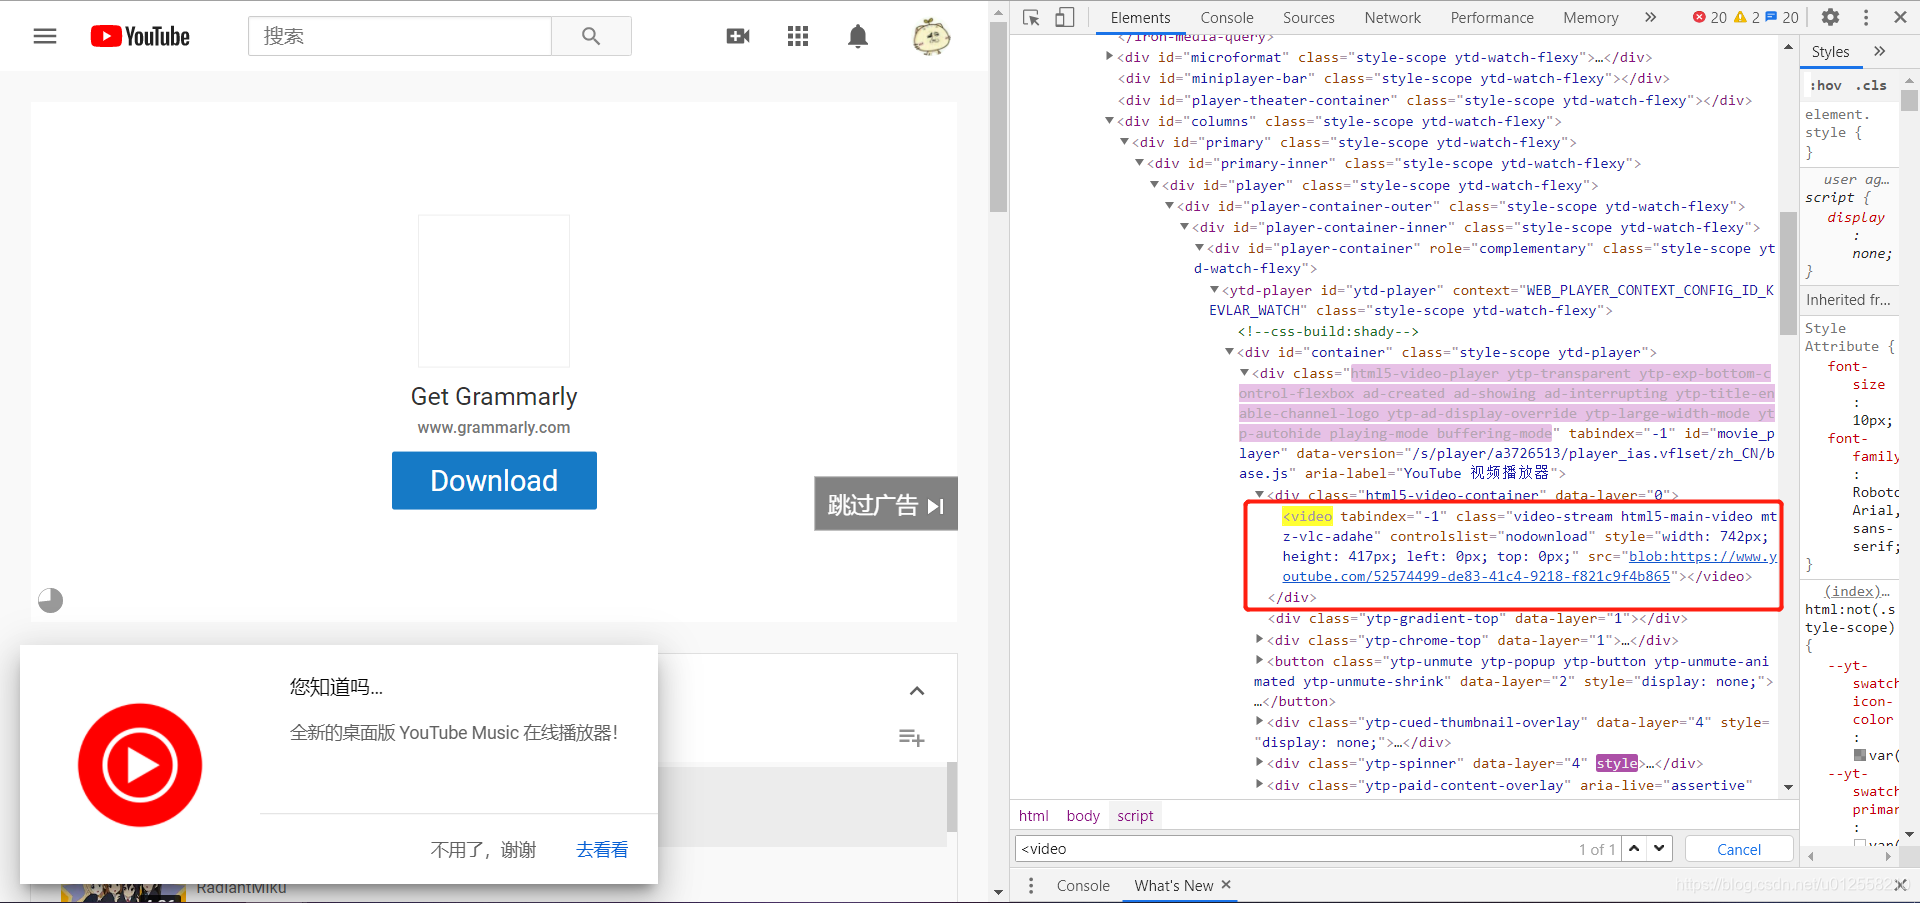Viewport: 1920px width, 903px height.
Task: Switch to the Elements tab
Action: point(1140,18)
